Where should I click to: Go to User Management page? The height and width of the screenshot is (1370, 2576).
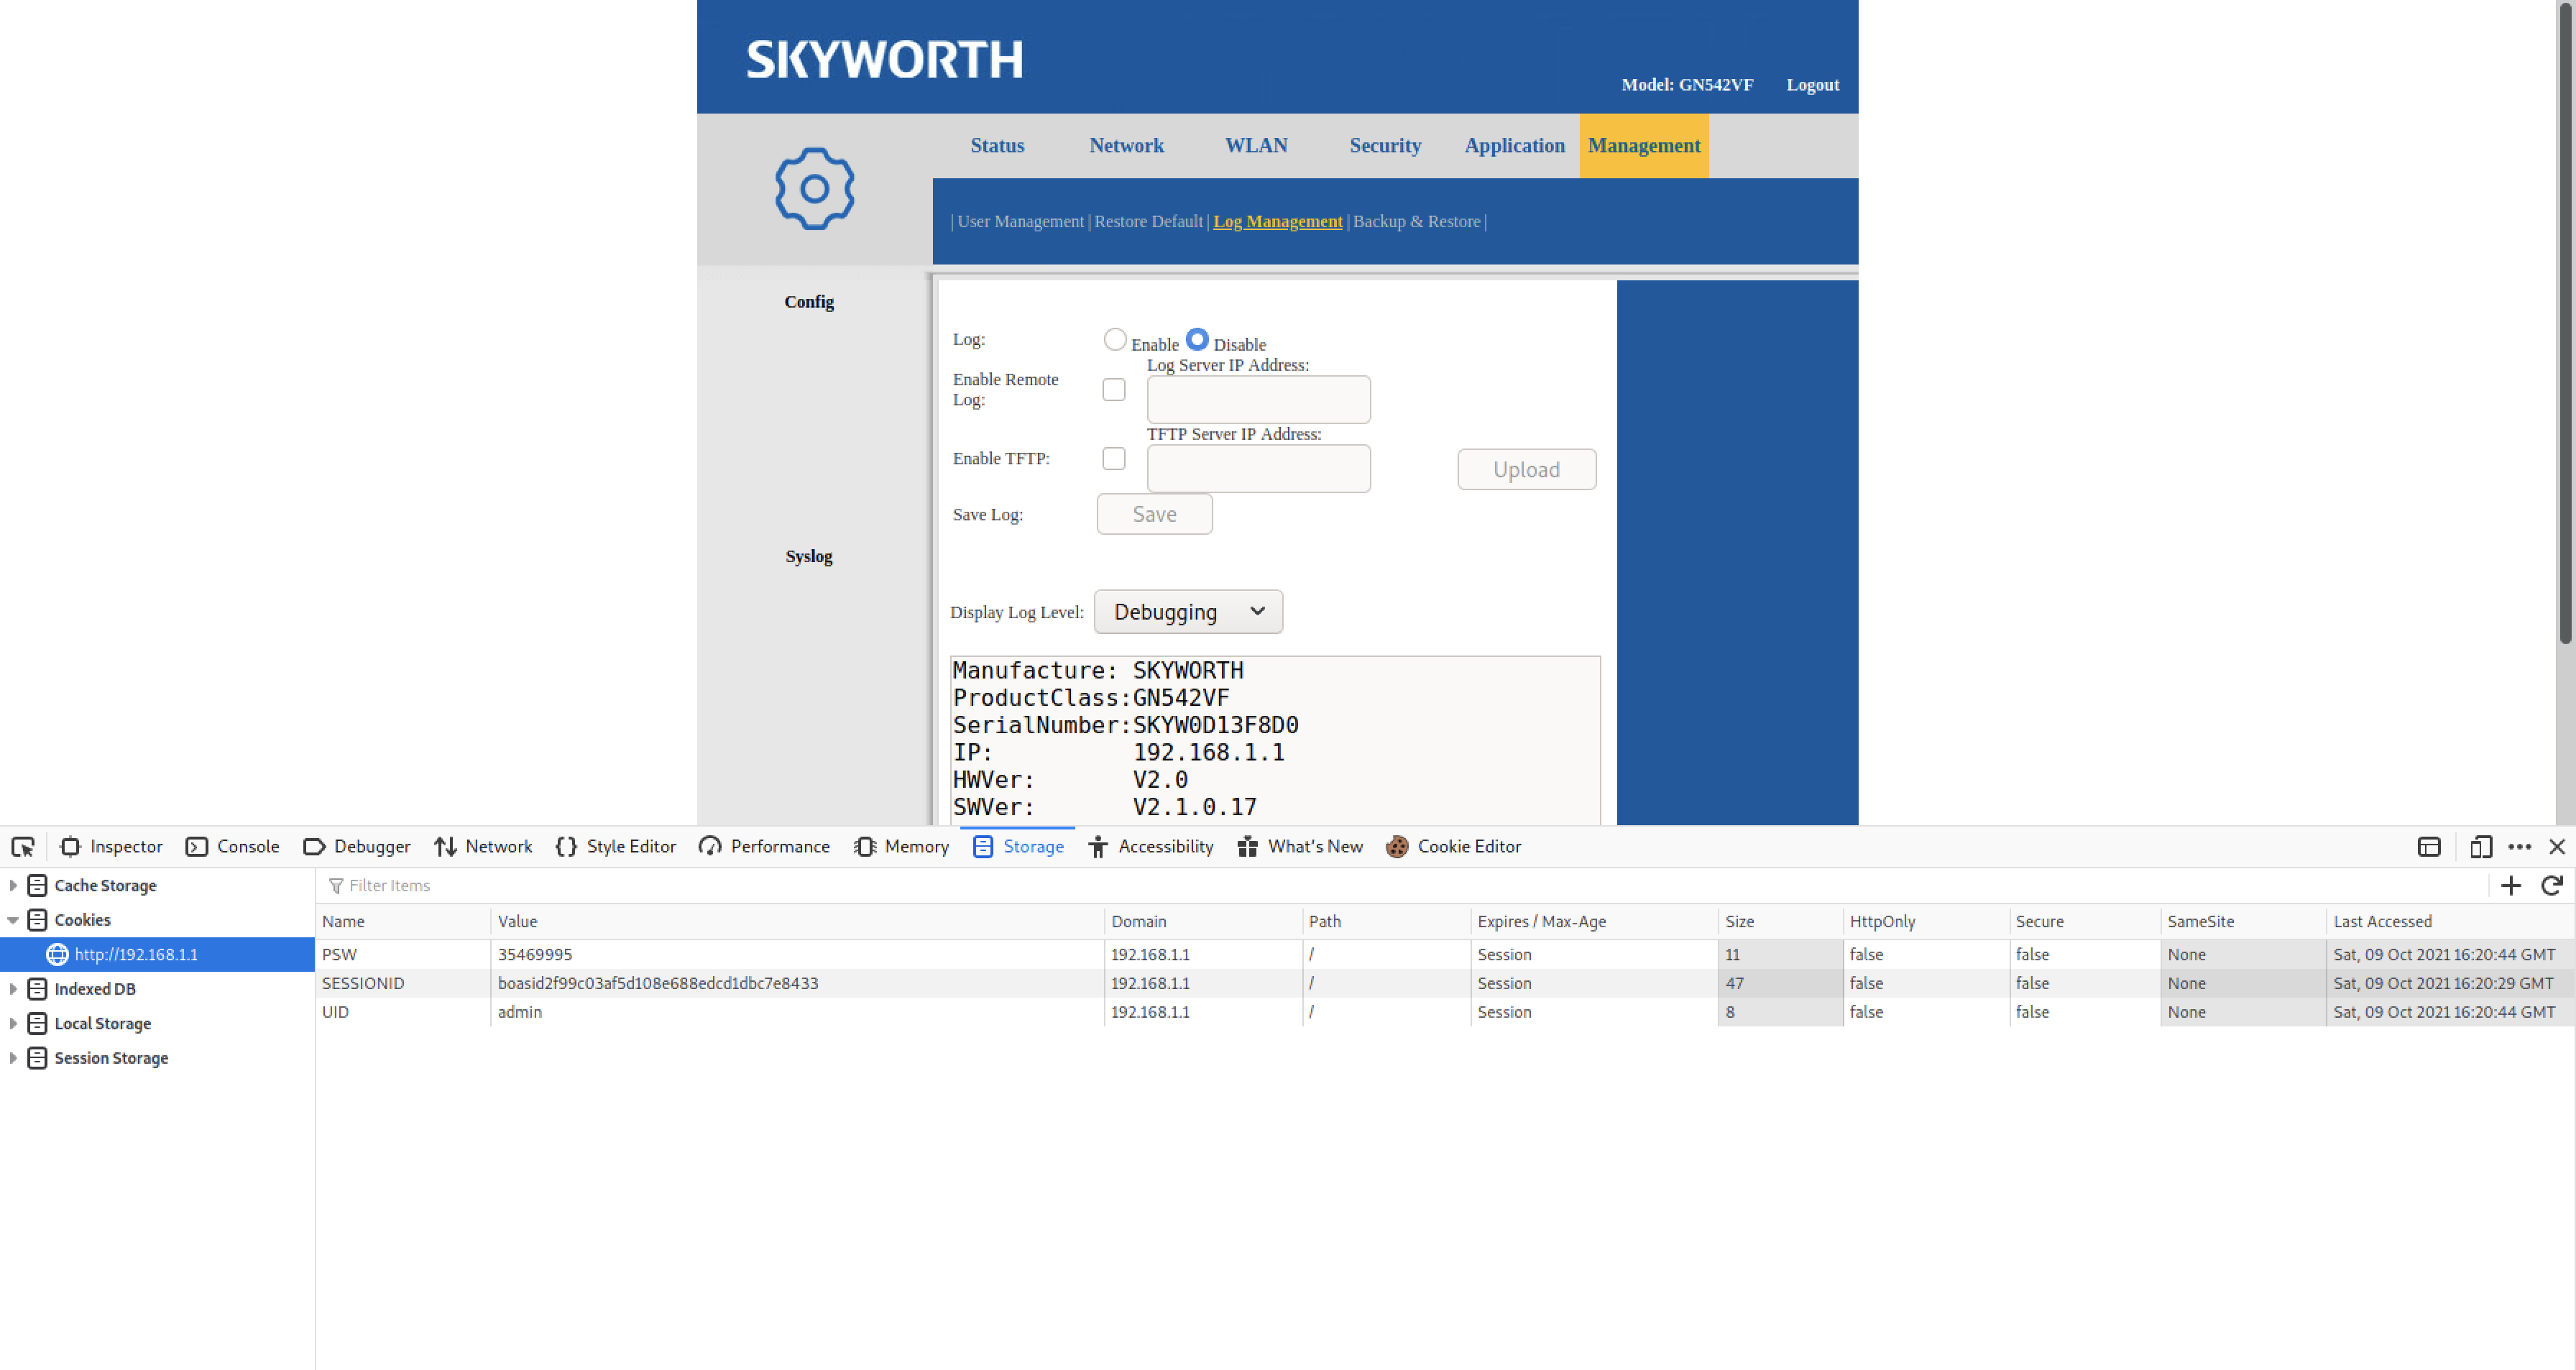coord(1021,222)
